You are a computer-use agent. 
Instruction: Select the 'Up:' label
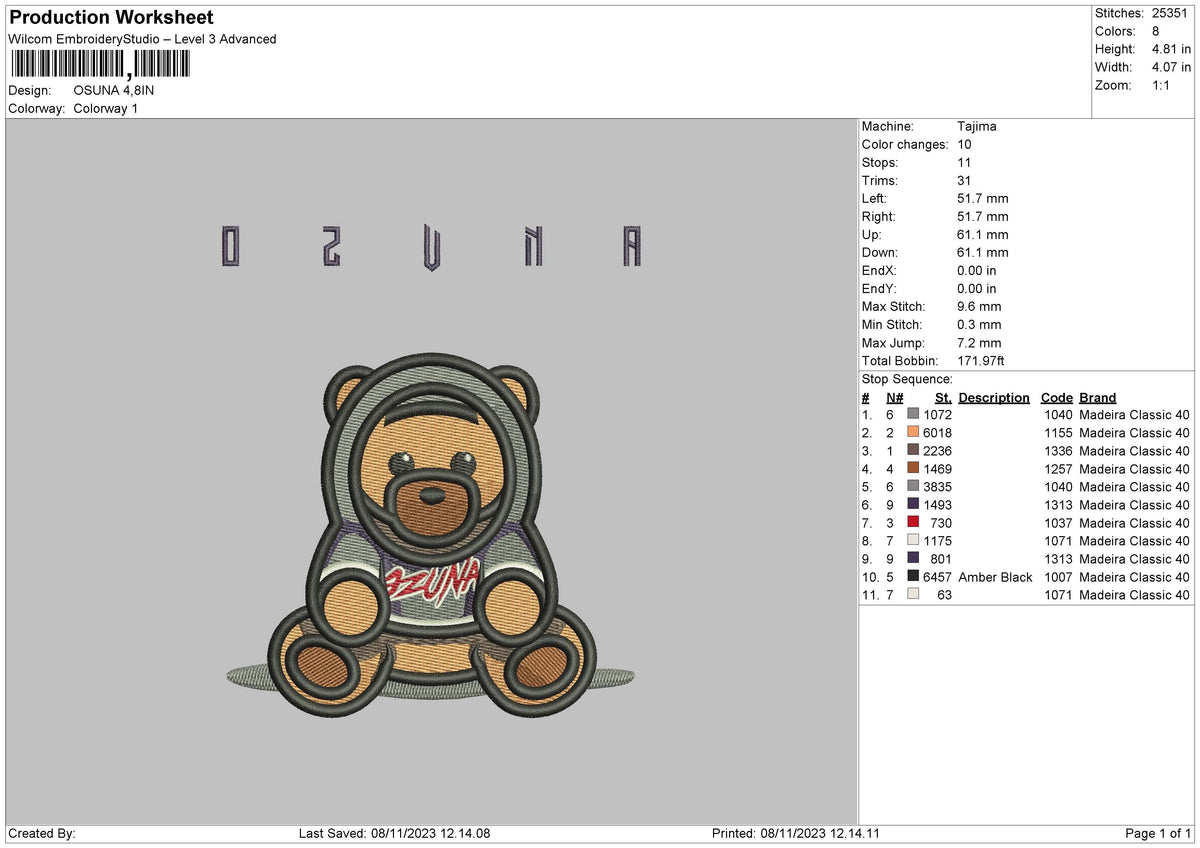coord(873,235)
